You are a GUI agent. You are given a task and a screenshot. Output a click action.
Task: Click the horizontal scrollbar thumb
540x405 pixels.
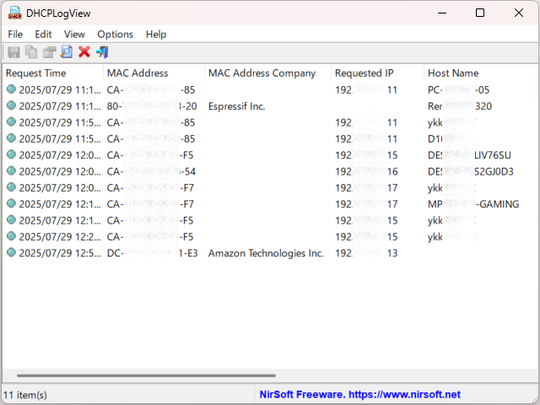(x=146, y=375)
